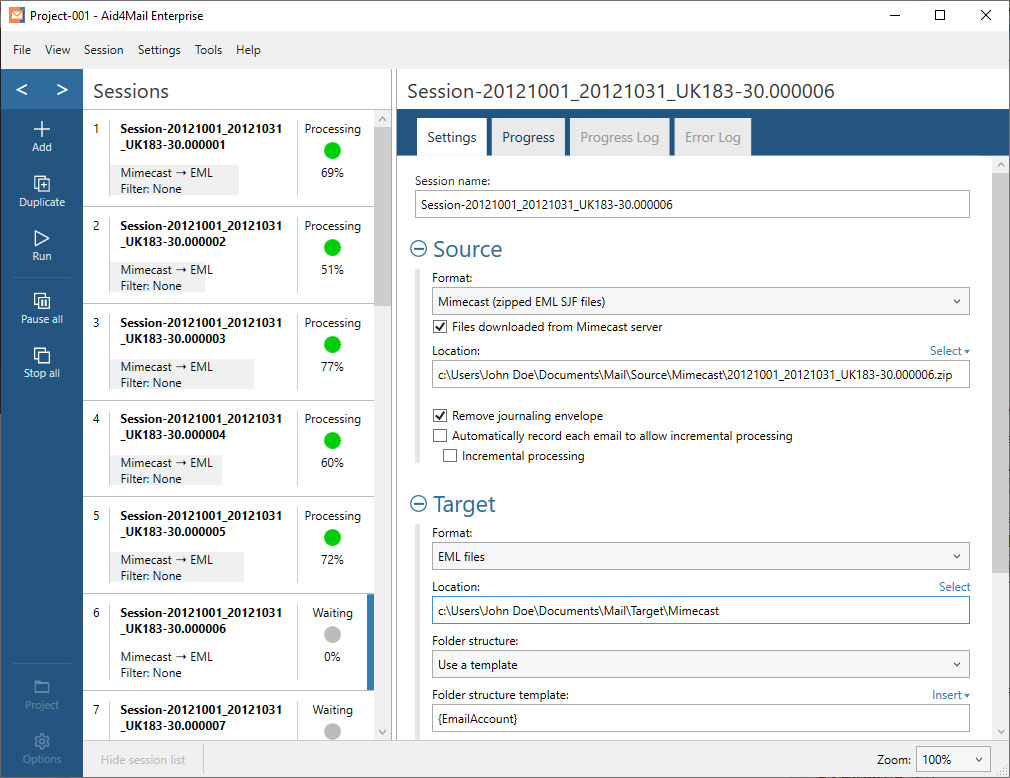Click grey waiting indicator of session 000006
This screenshot has width=1010, height=778.
click(332, 634)
